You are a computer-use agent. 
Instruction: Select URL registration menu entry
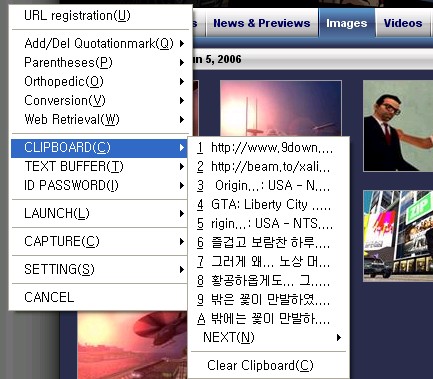(x=99, y=16)
